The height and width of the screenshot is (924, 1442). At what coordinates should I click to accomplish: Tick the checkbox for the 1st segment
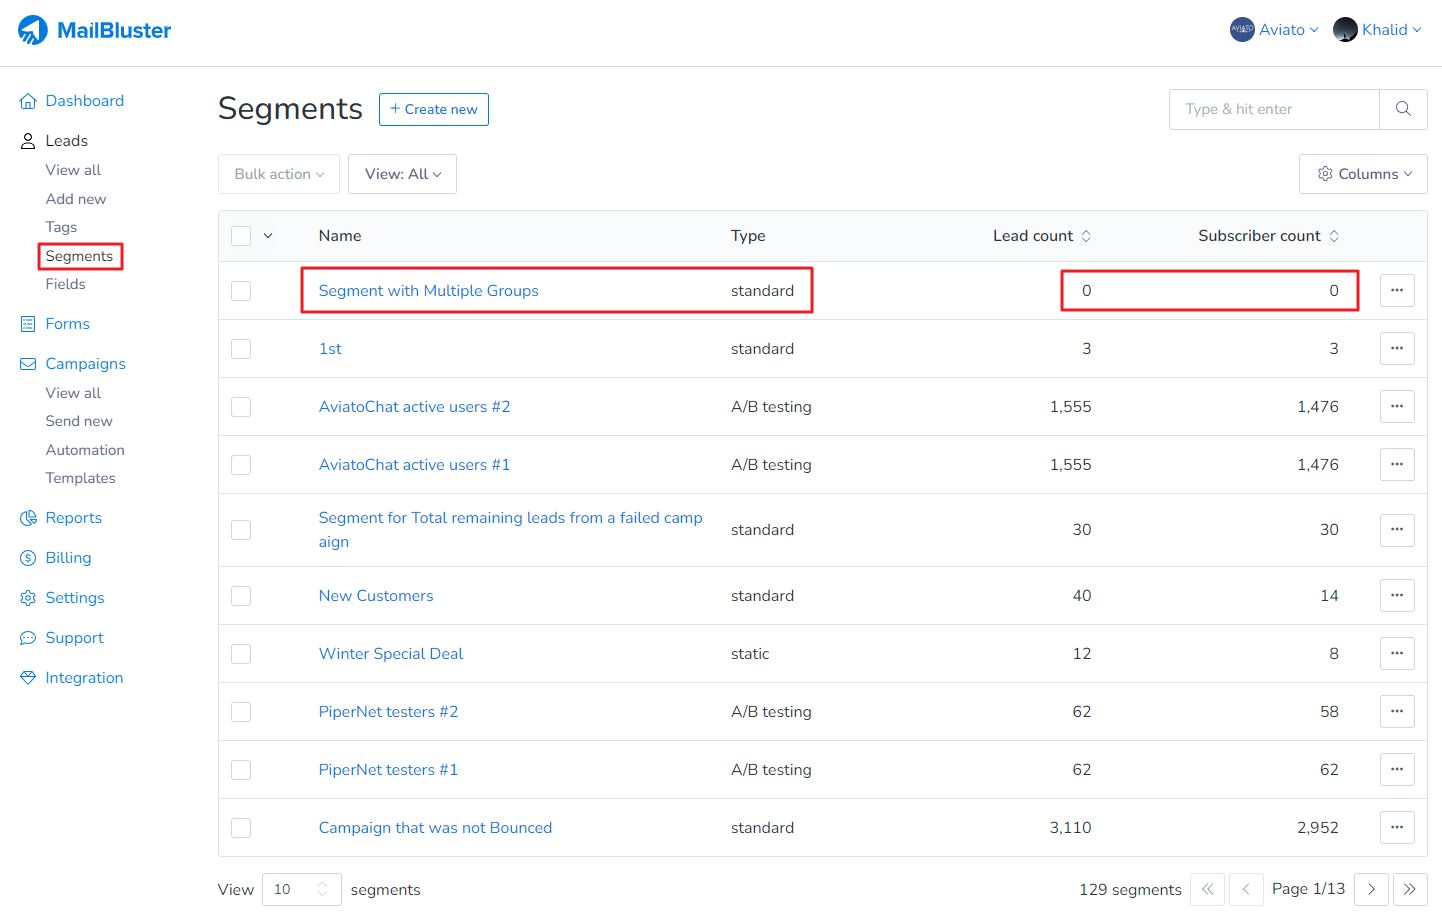coord(241,349)
